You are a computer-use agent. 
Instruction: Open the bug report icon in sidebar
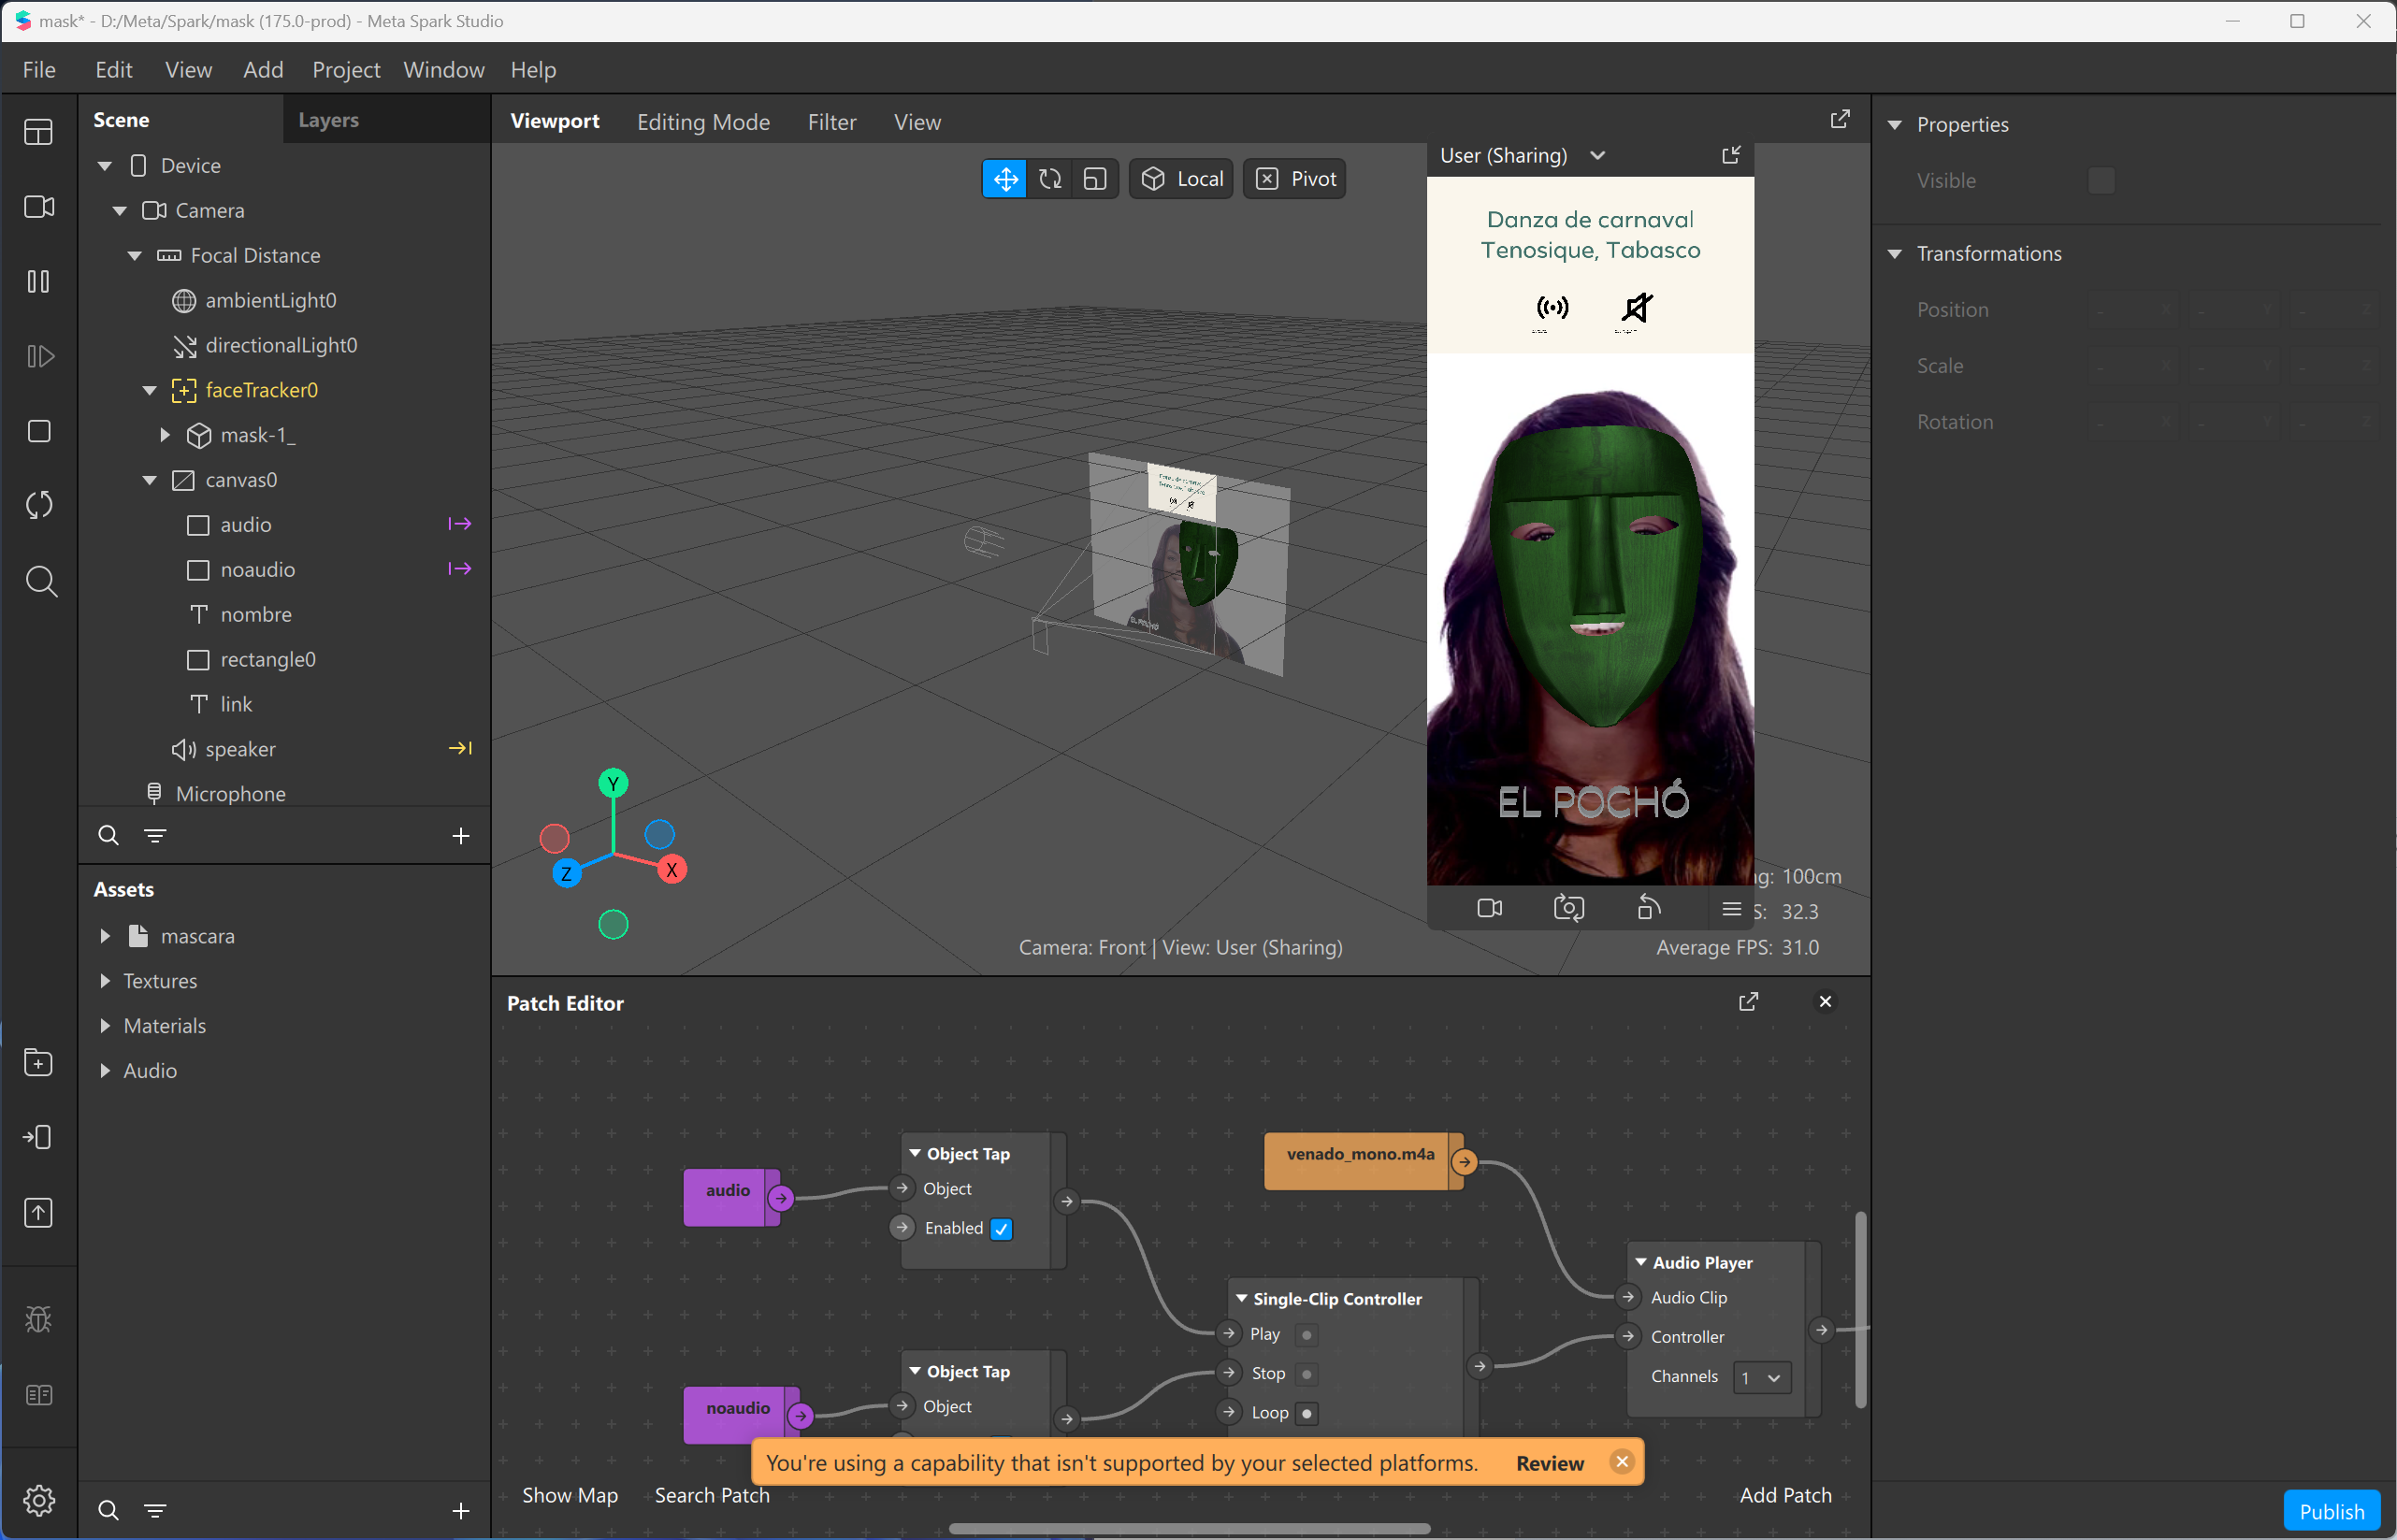(38, 1320)
